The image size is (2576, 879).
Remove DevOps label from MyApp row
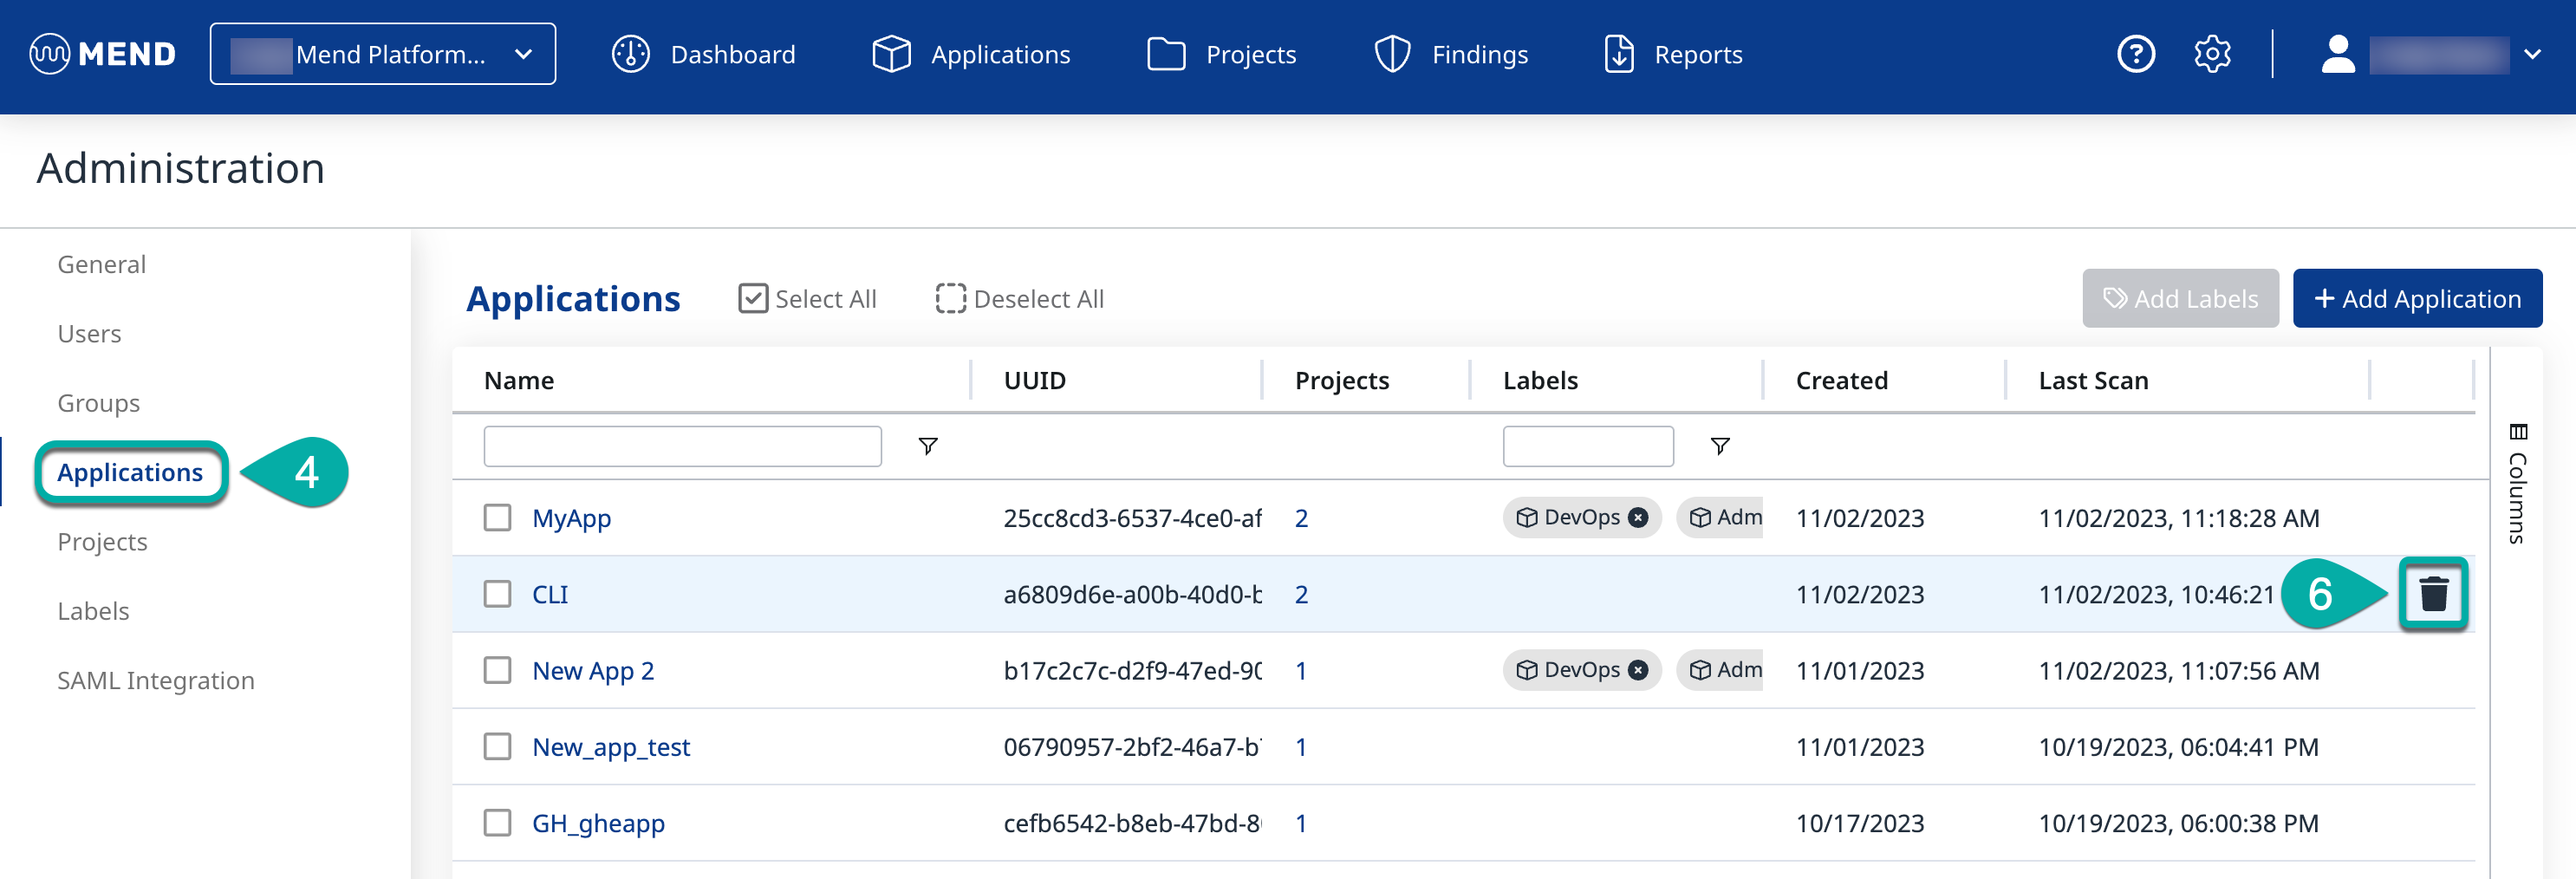(x=1638, y=518)
